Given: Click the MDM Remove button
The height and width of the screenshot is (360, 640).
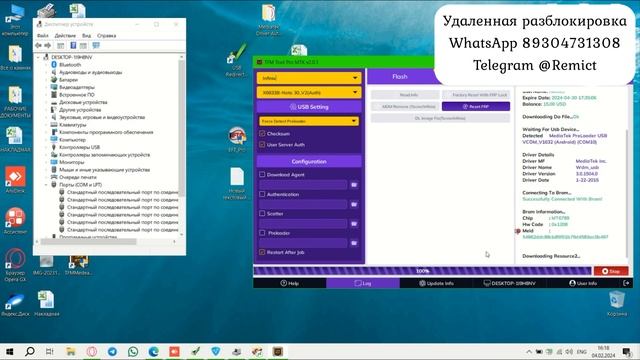Looking at the screenshot, I should [x=405, y=107].
